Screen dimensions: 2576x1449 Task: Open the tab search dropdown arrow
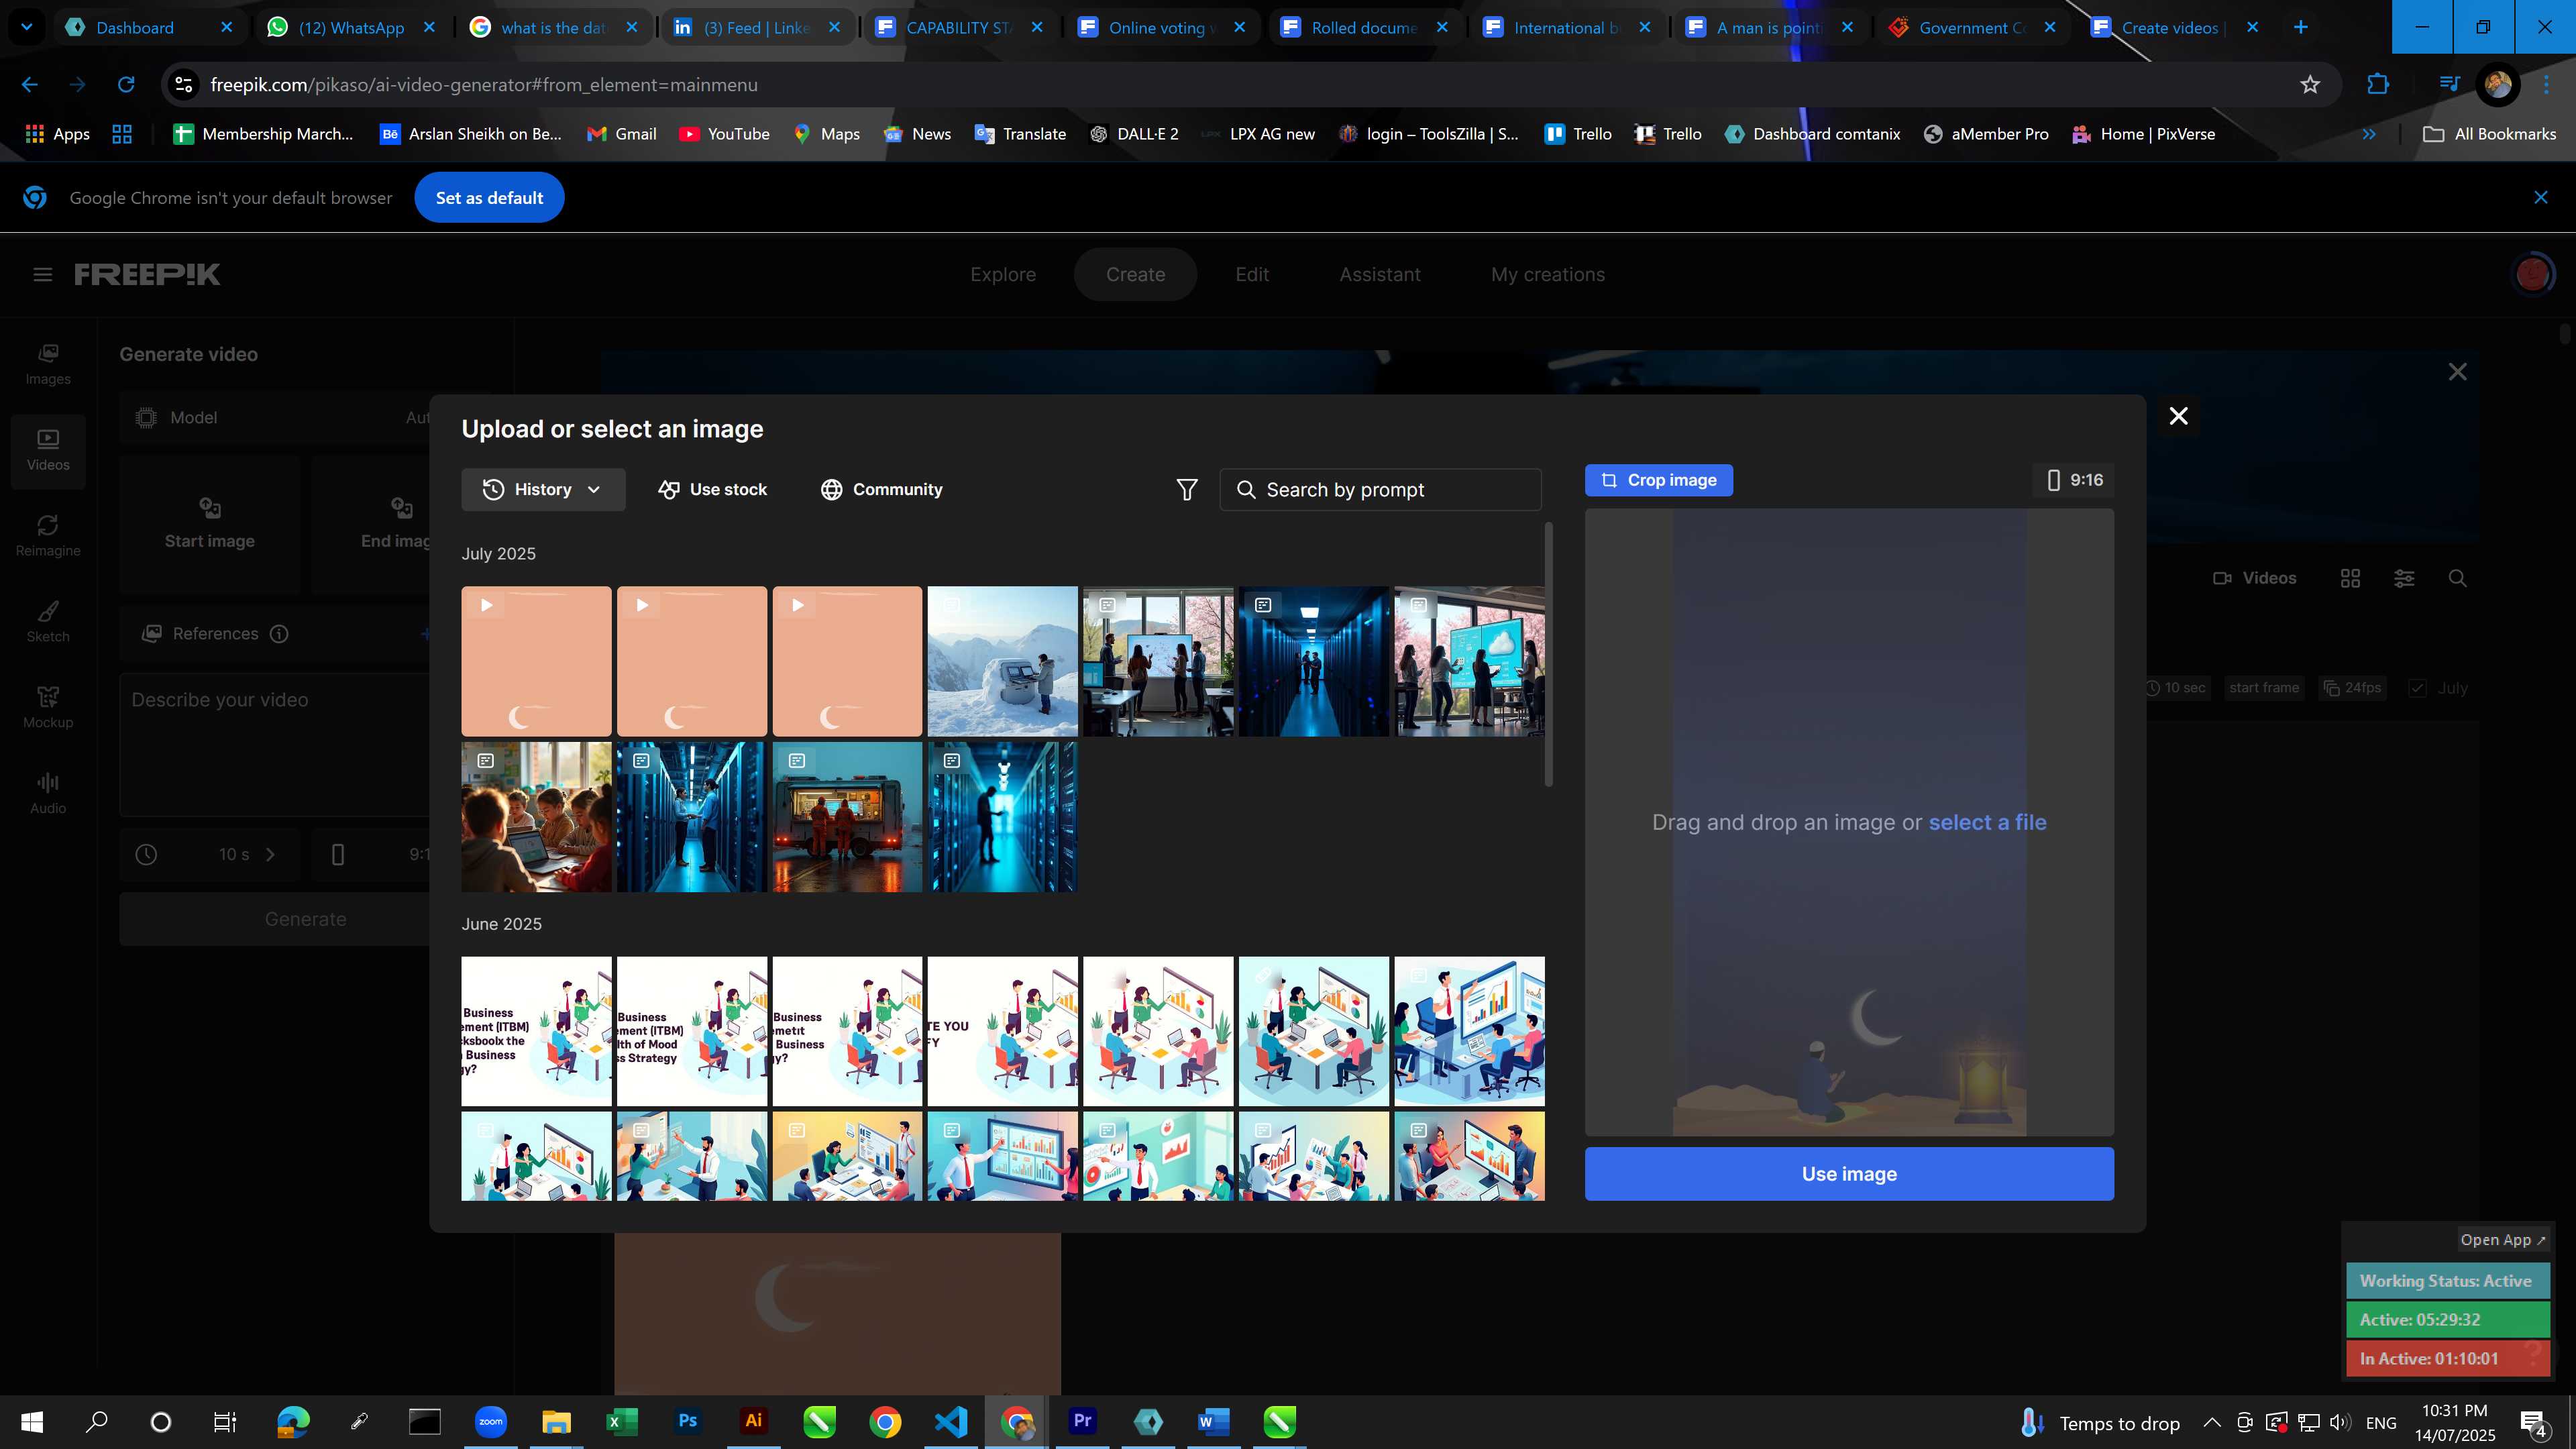pos(27,27)
